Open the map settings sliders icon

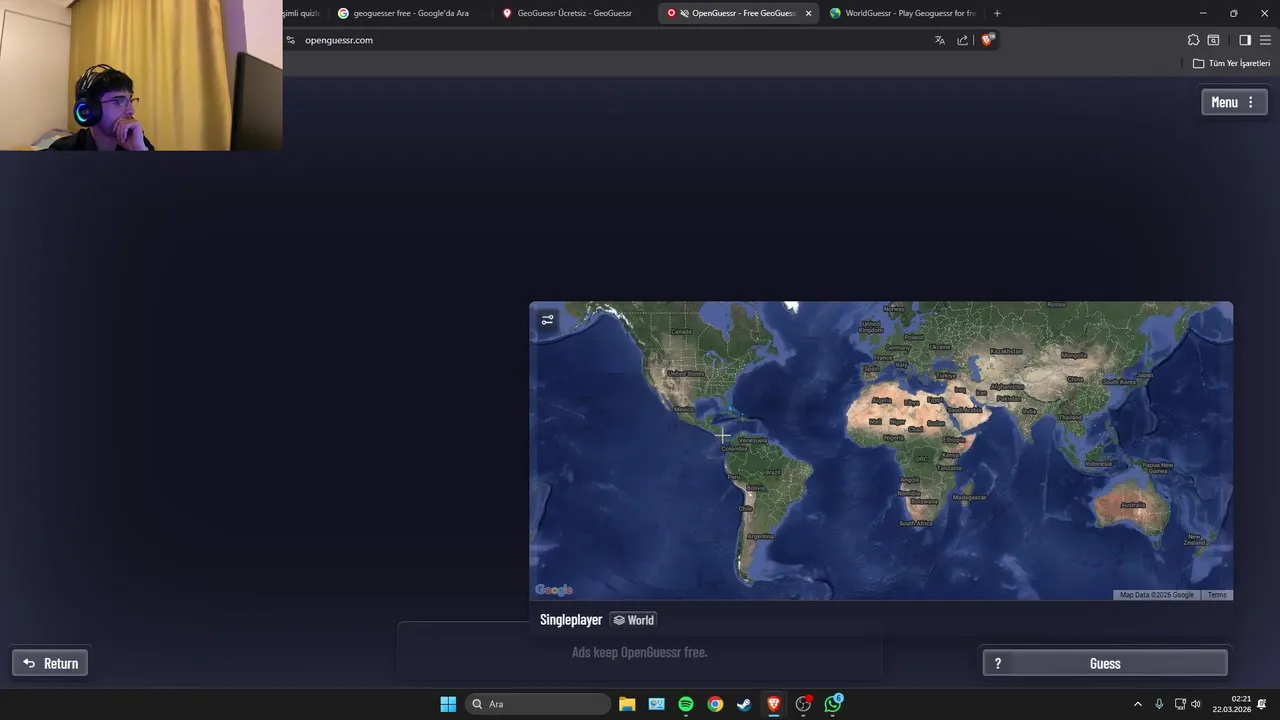pos(547,320)
